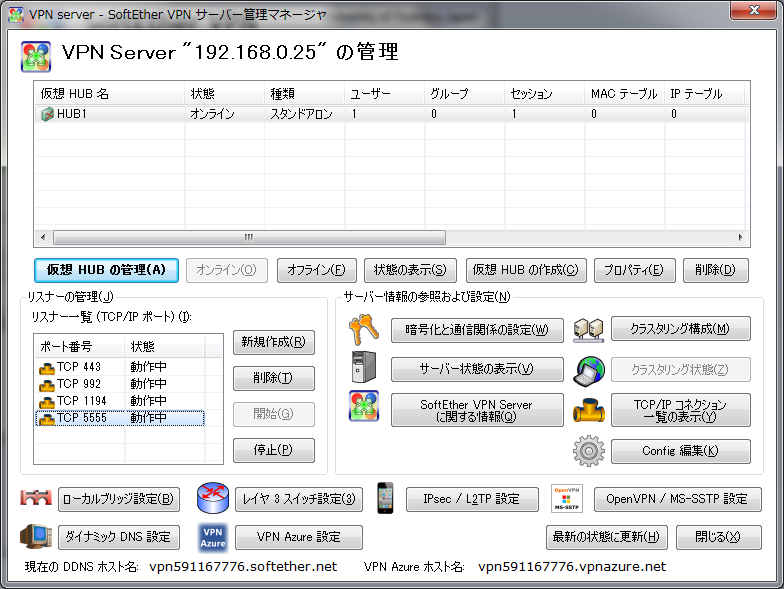Open OpenVPN / MS-SSTP 設定 button
Screen dimensions: 784x589
pos(678,499)
